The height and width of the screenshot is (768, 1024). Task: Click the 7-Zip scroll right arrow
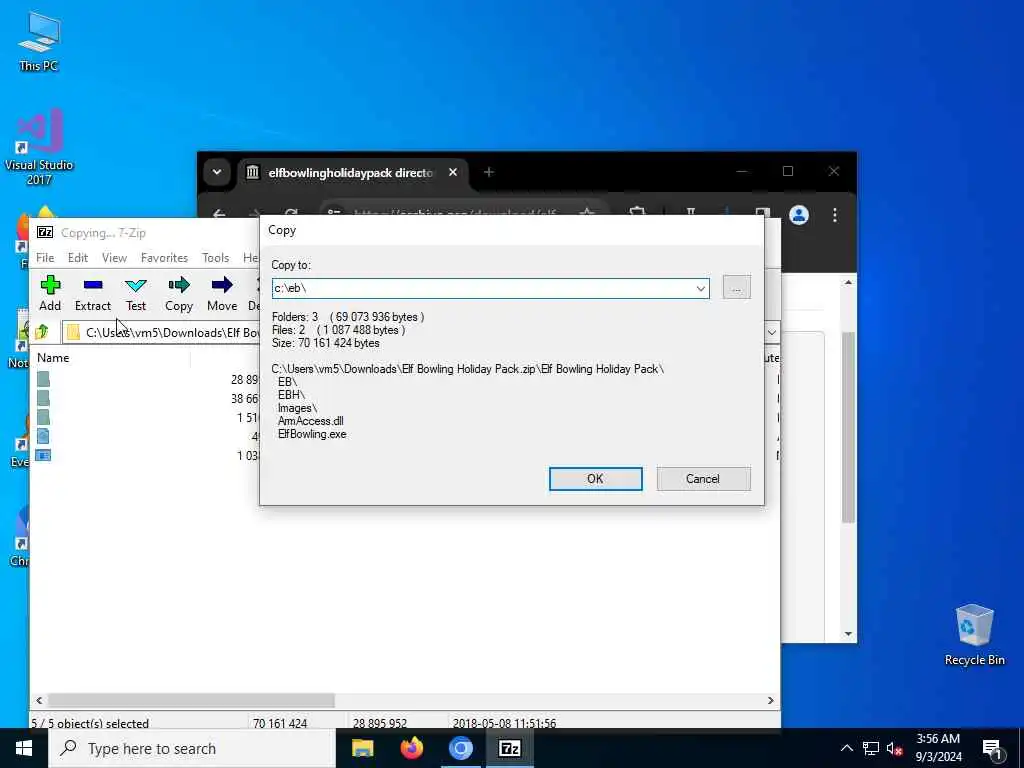[x=771, y=700]
